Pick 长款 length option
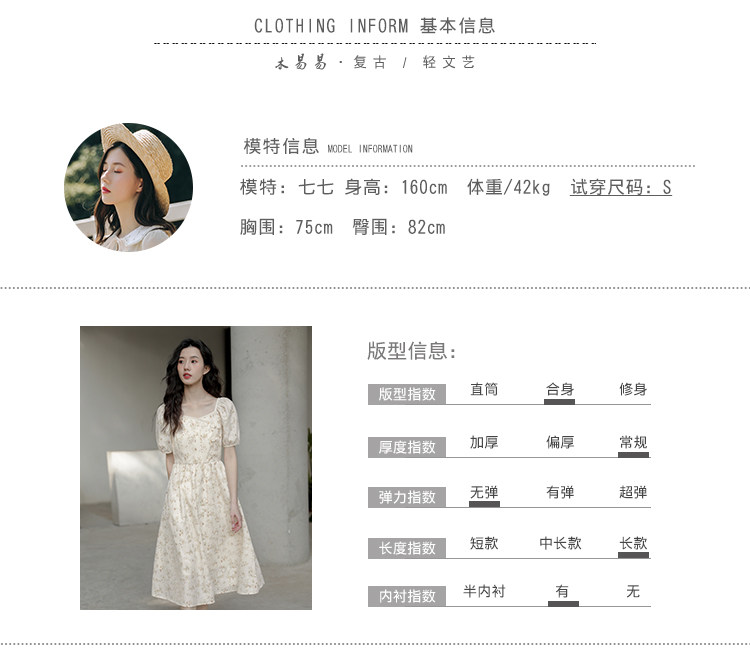 click(x=633, y=543)
